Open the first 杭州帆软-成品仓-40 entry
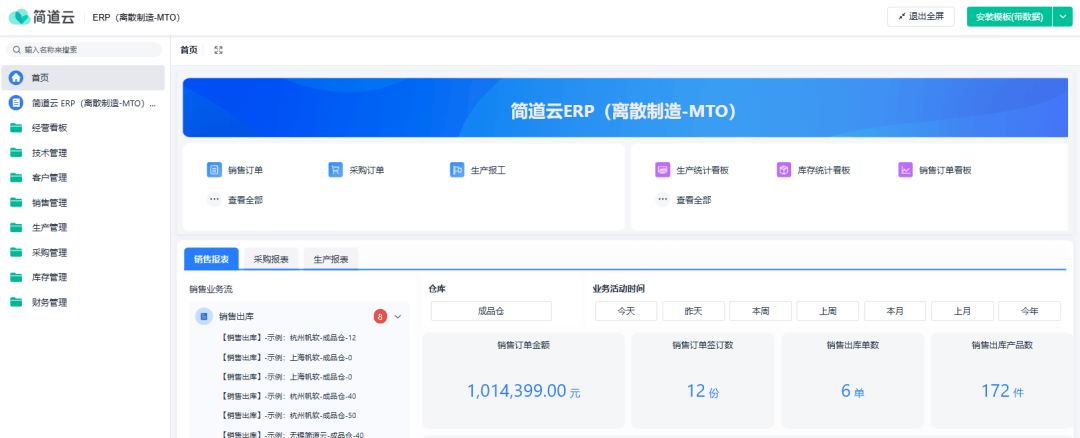This screenshot has width=1080, height=438. (x=289, y=396)
